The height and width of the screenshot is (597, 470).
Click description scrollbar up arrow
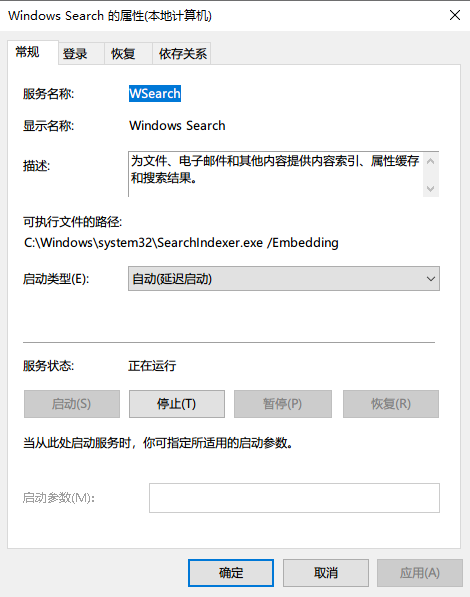pyautogui.click(x=431, y=161)
